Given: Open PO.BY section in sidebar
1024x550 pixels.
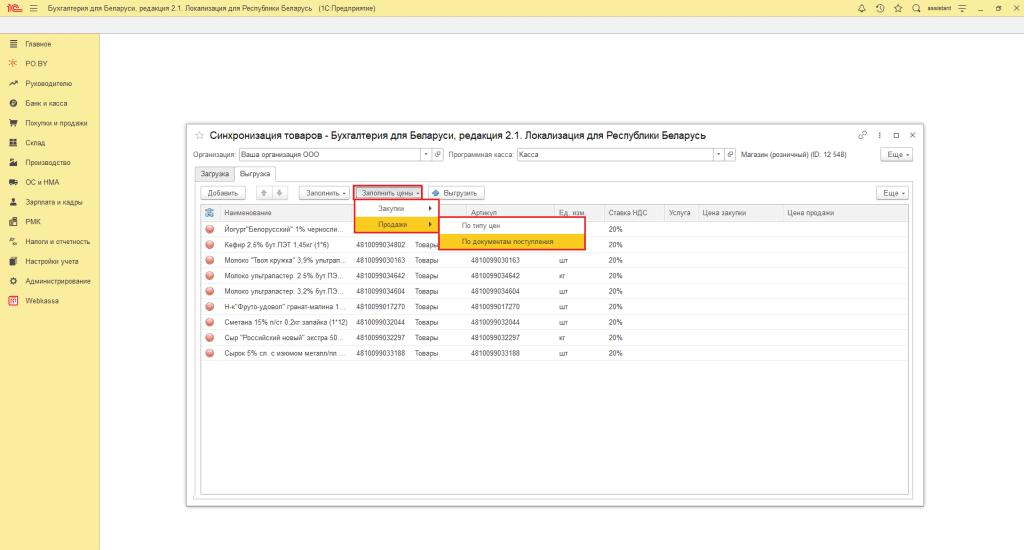Looking at the screenshot, I should point(37,63).
